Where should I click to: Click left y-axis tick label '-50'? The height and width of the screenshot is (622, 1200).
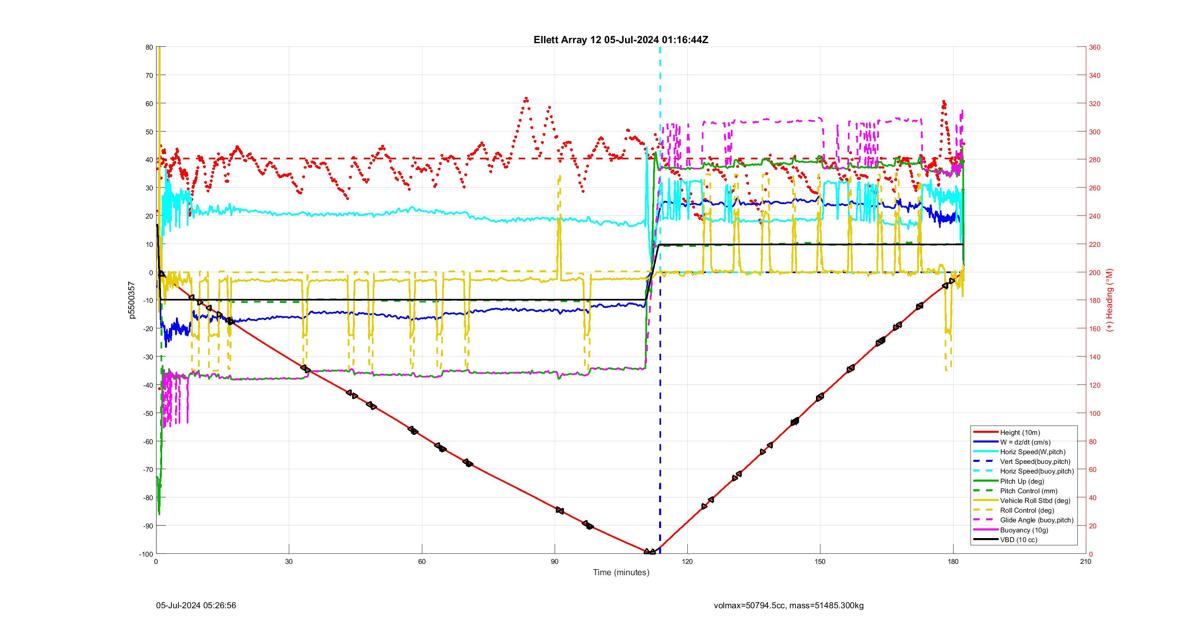click(146, 413)
